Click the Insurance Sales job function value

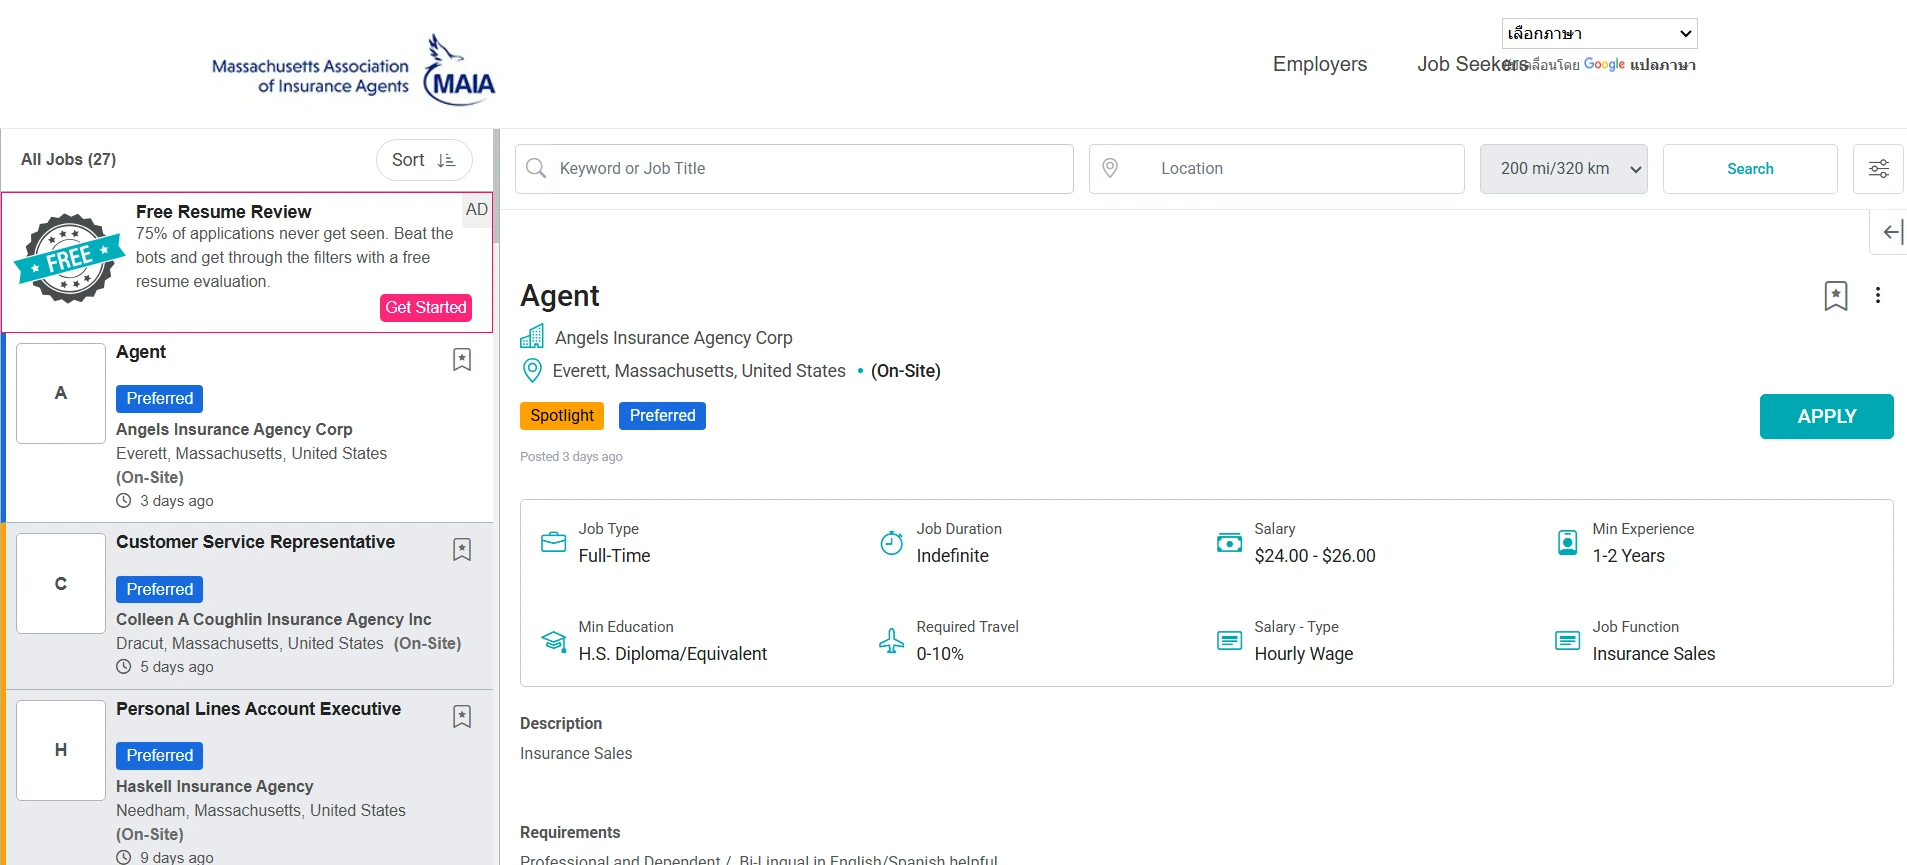(1653, 654)
